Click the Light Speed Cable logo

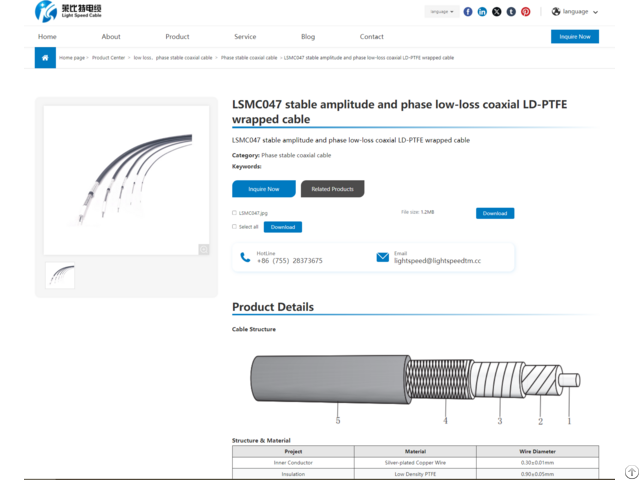coord(68,11)
